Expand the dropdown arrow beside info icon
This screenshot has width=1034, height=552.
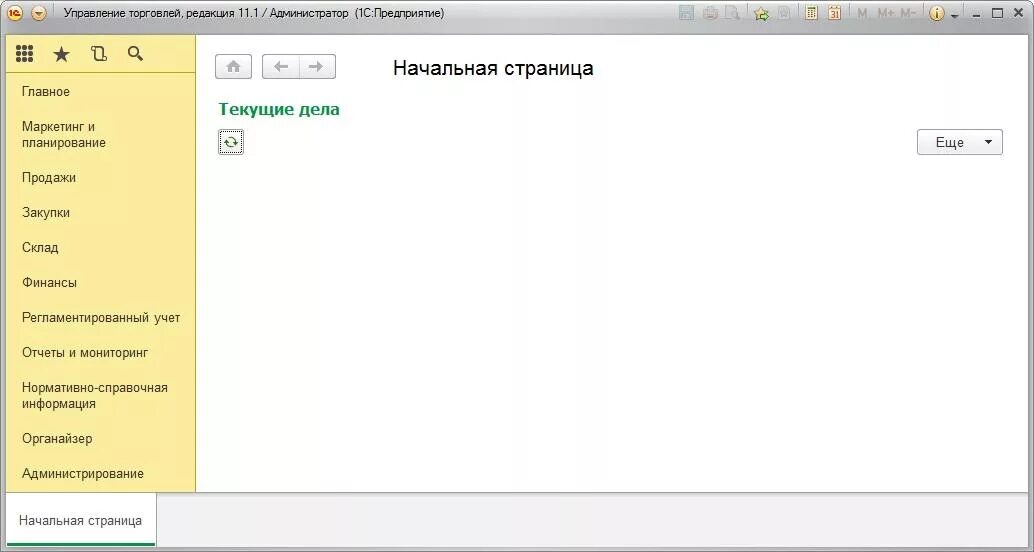tap(954, 15)
